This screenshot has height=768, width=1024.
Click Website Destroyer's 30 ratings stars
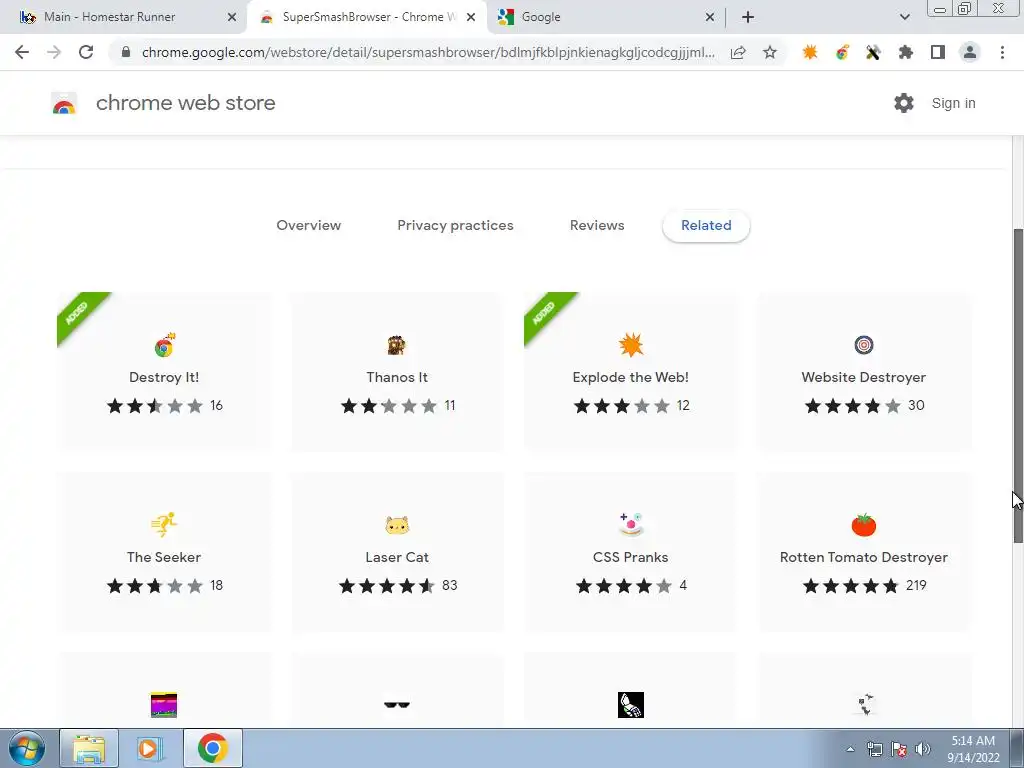tap(852, 406)
